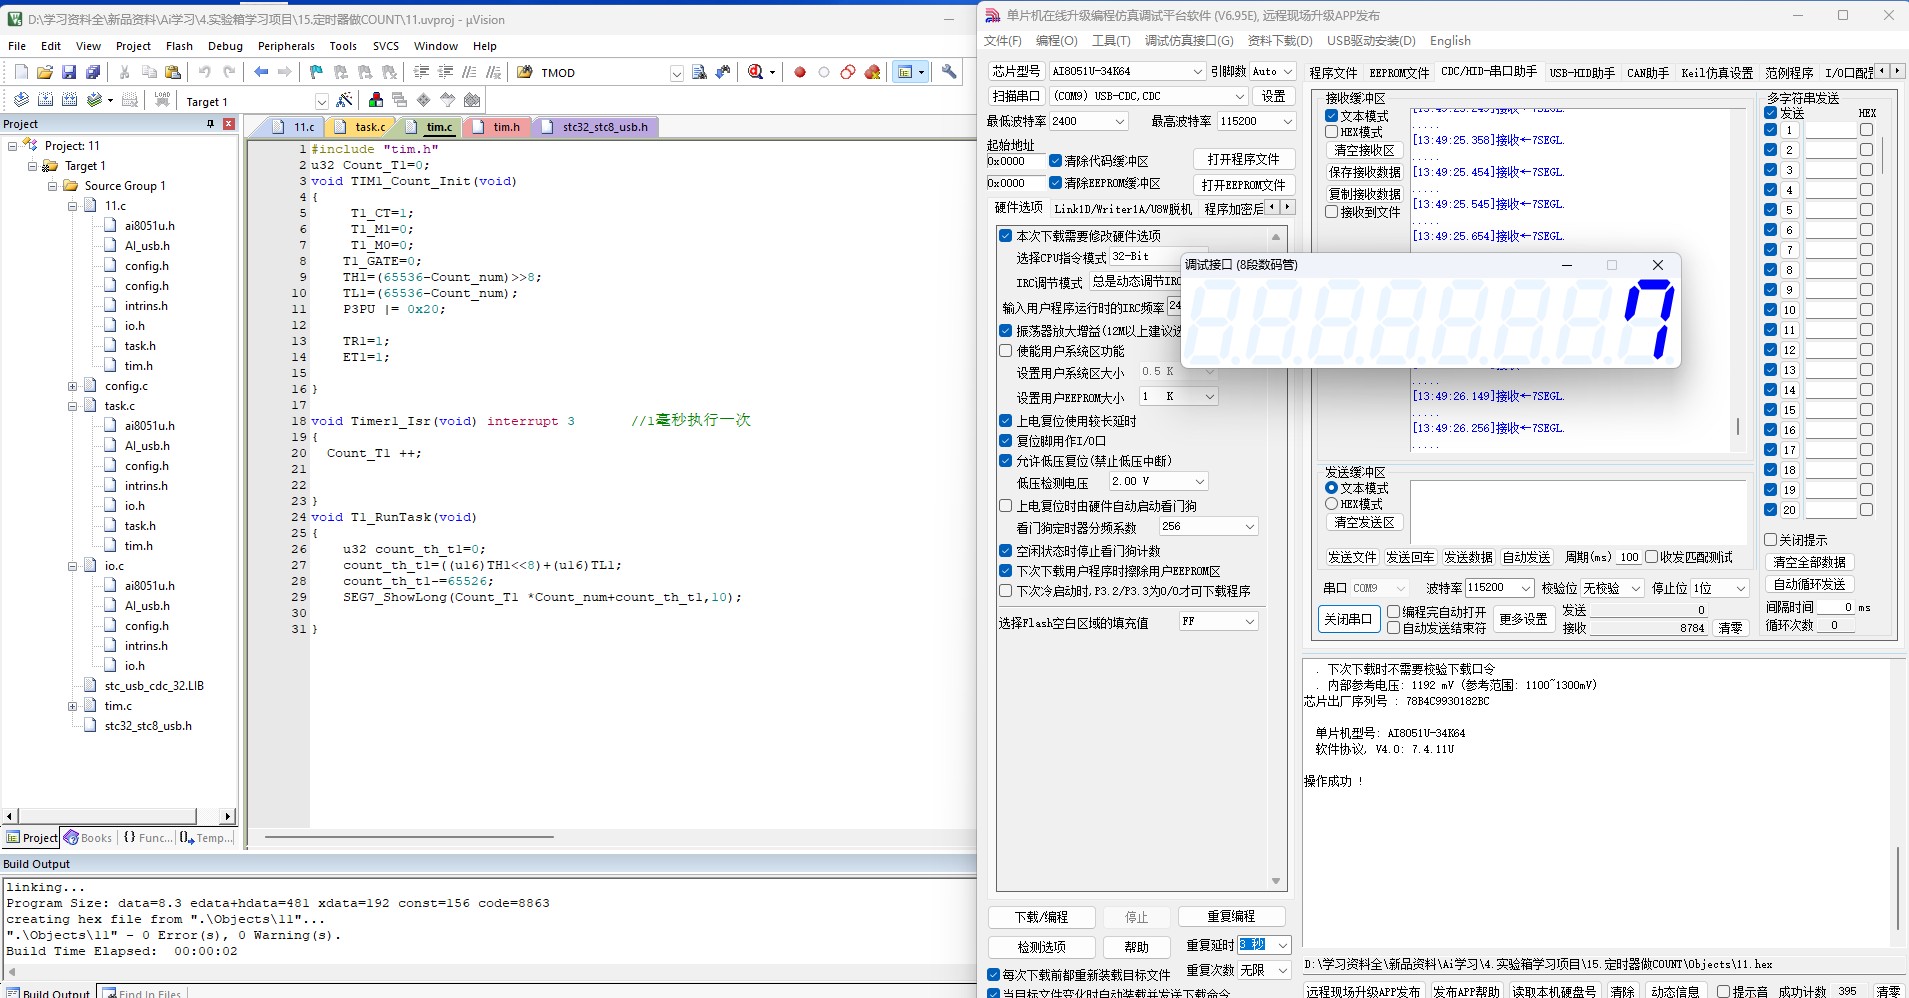Expand the tim.c tree node

[x=73, y=706]
